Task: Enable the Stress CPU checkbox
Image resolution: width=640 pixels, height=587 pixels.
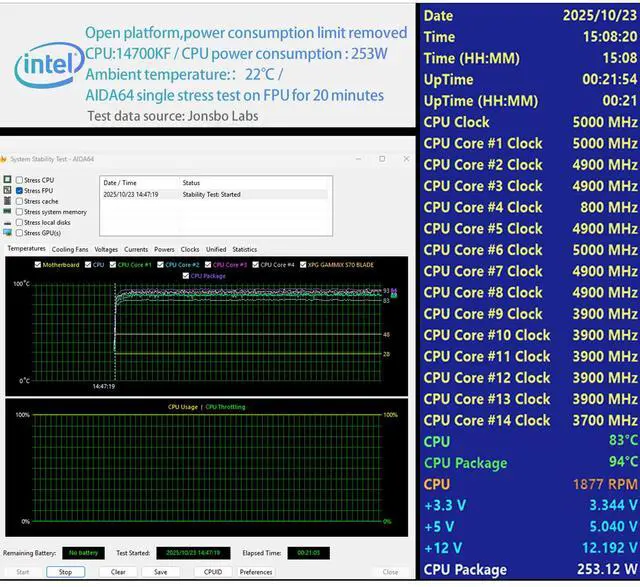Action: coord(19,180)
